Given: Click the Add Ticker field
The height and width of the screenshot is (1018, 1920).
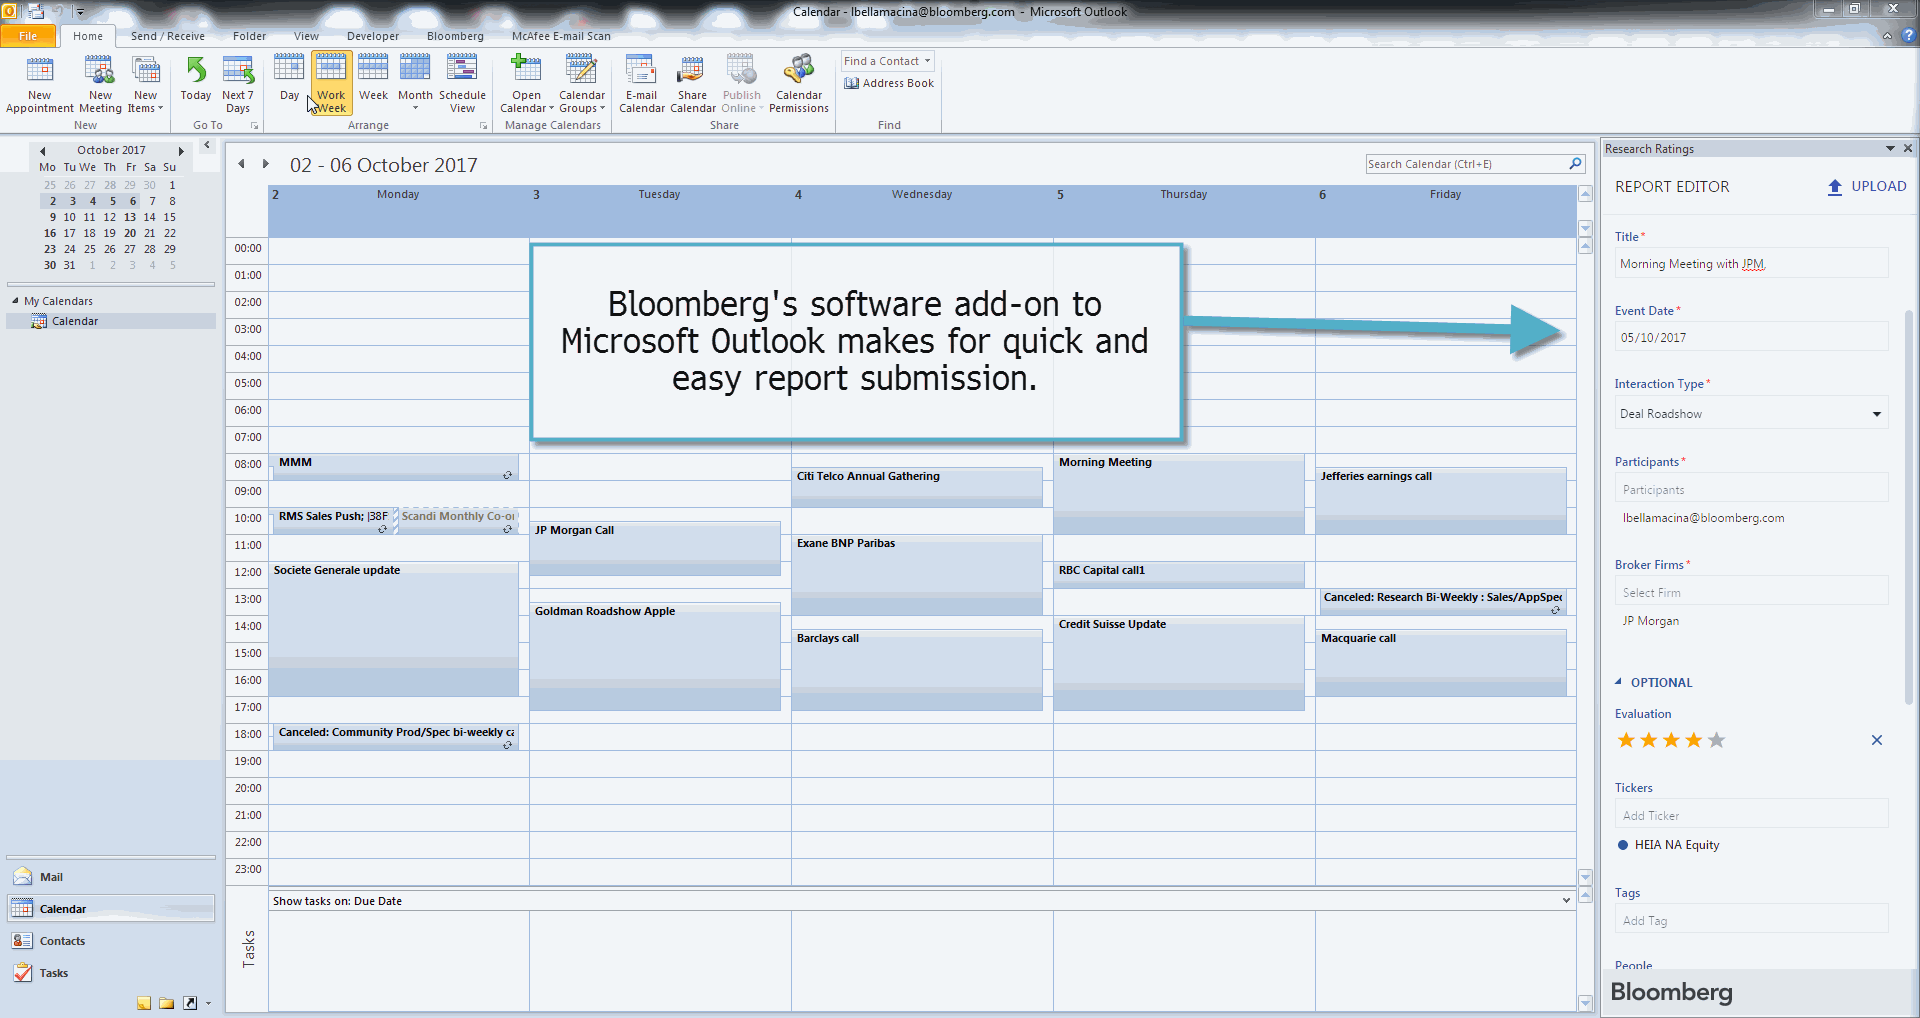Looking at the screenshot, I should [x=1751, y=815].
